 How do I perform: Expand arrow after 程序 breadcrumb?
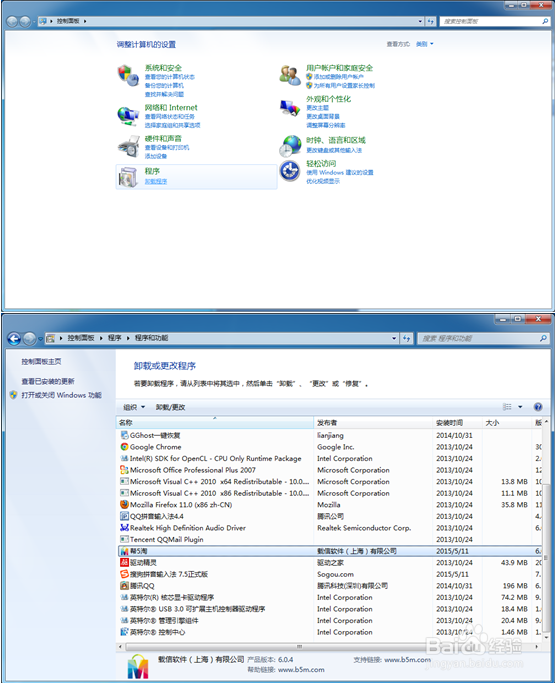pyautogui.click(x=128, y=338)
